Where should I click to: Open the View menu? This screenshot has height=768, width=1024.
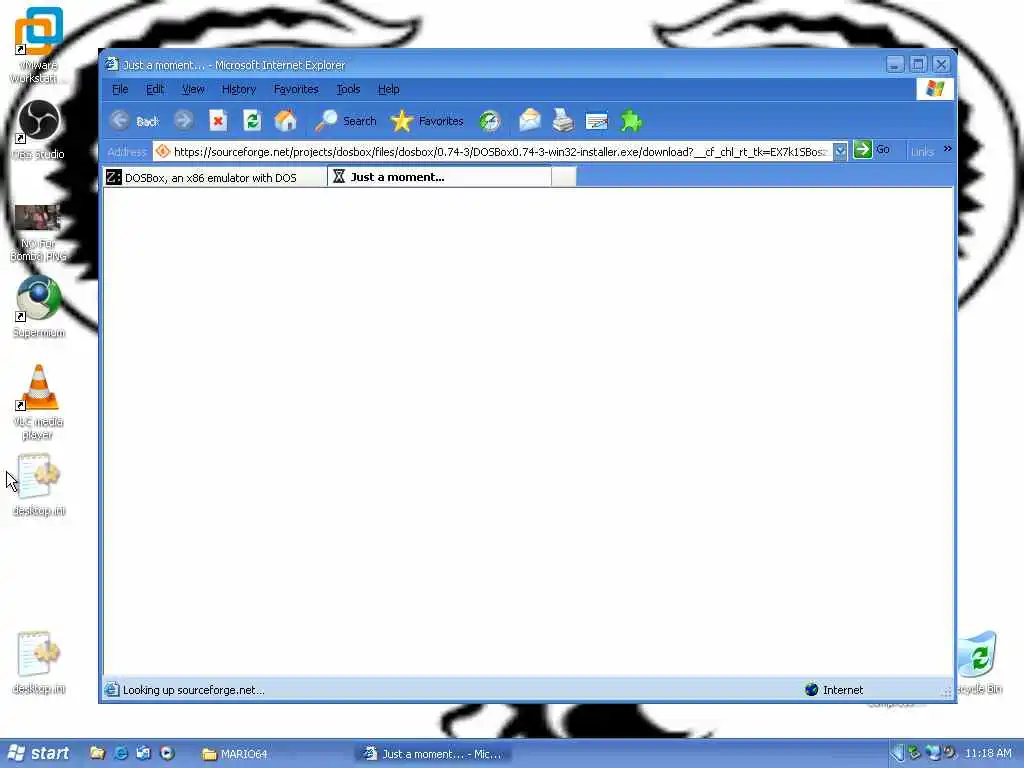point(193,89)
